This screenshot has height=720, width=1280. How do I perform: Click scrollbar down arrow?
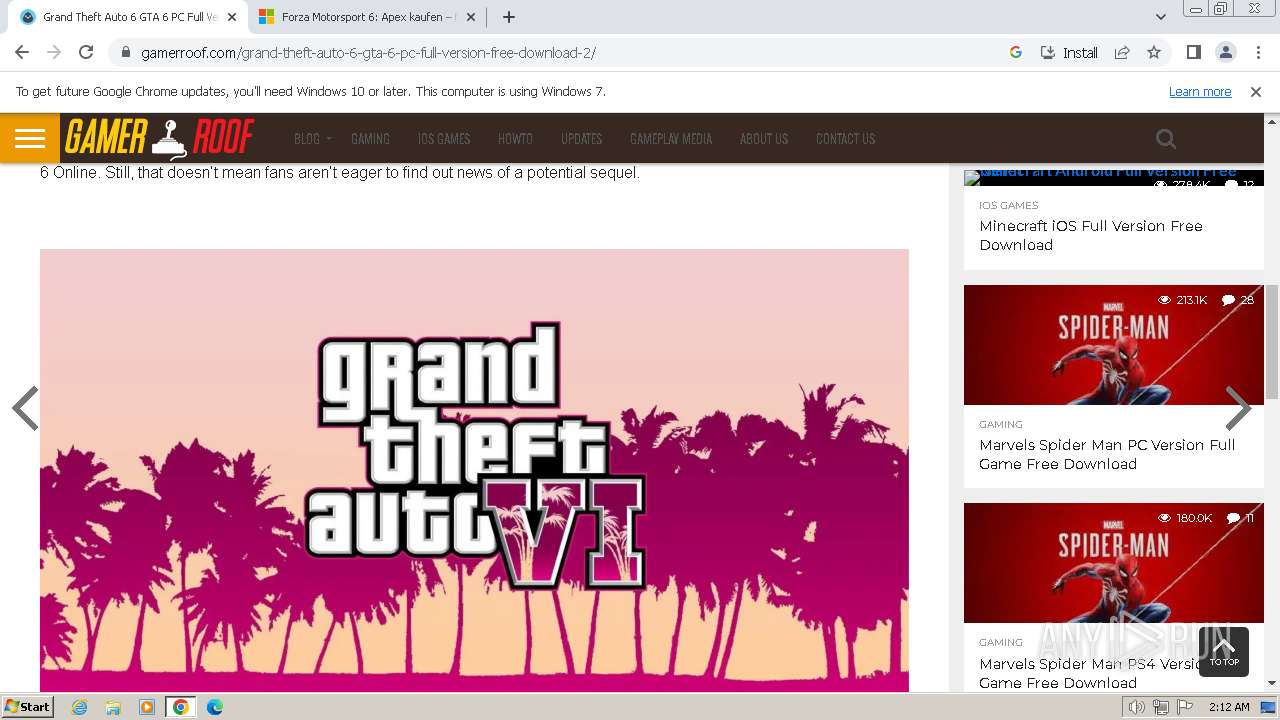[1272, 683]
